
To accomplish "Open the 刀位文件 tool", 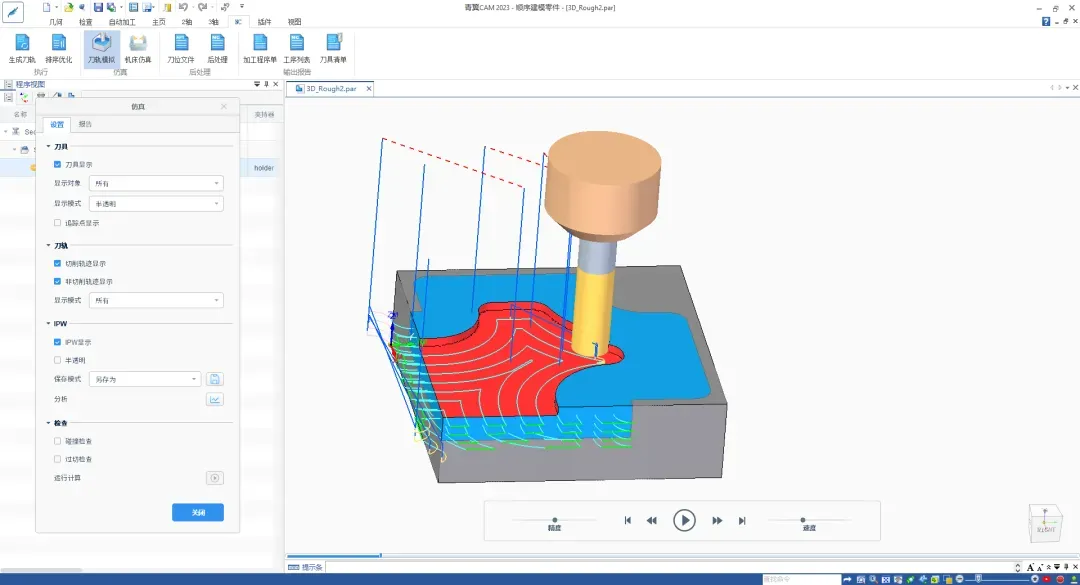I will [x=181, y=48].
